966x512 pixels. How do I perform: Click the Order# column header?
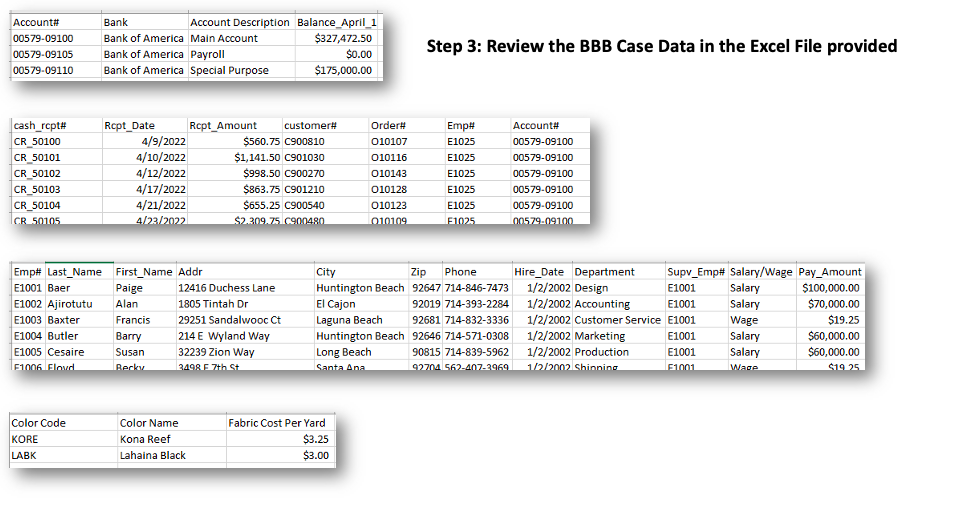pyautogui.click(x=388, y=125)
